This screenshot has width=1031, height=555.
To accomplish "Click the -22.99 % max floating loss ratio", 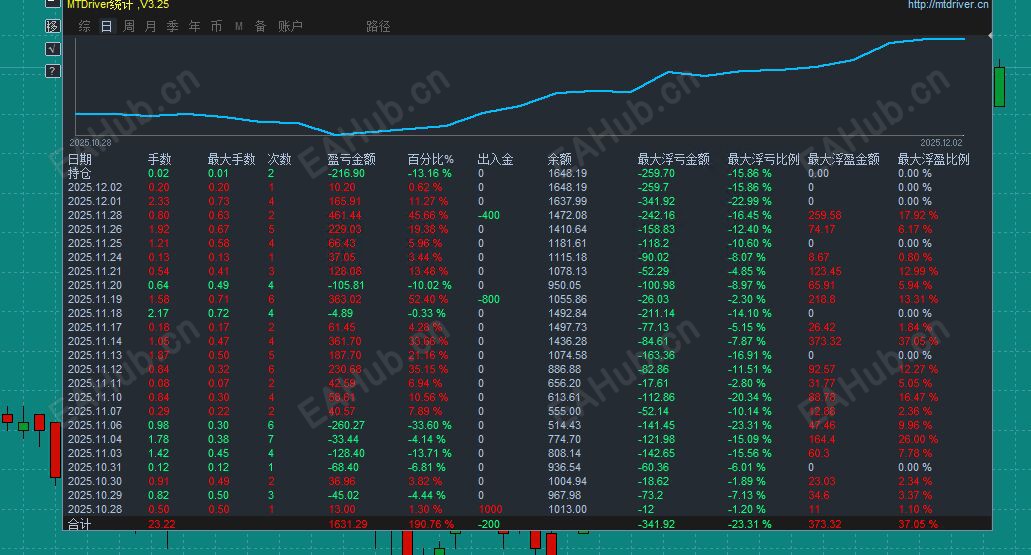I will pos(750,201).
